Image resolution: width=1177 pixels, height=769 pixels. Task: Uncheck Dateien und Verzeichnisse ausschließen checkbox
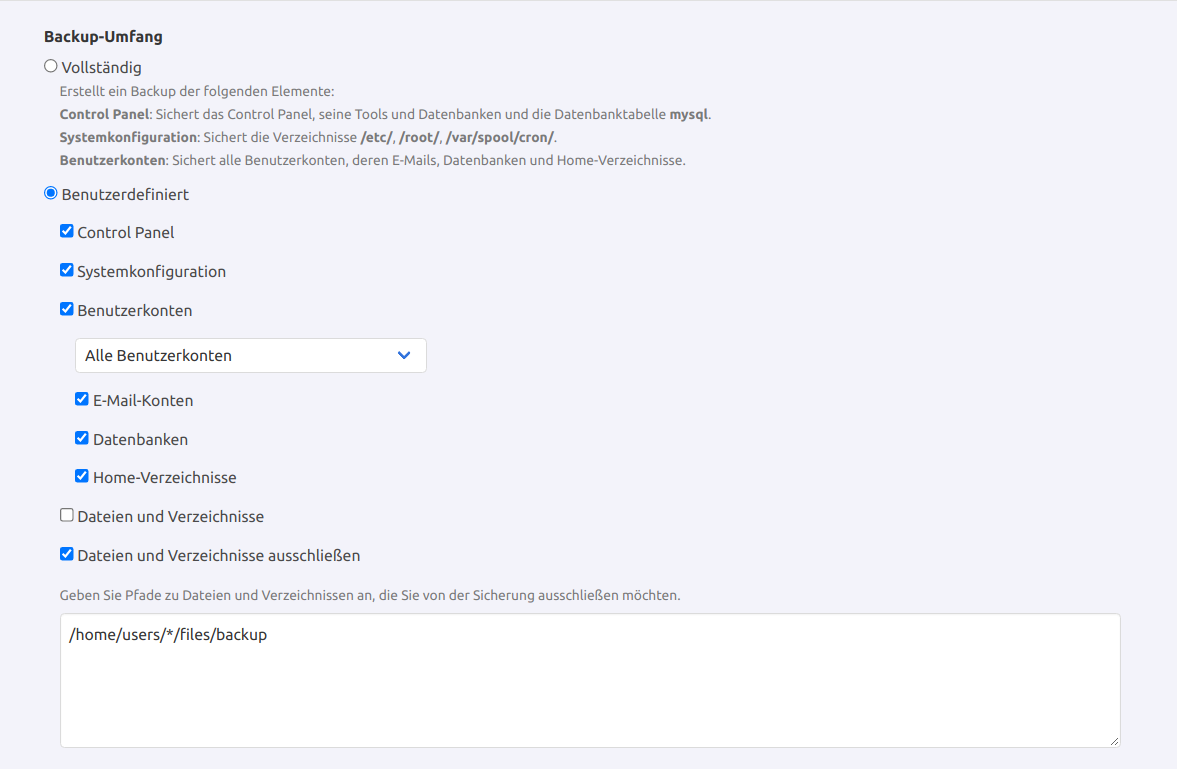point(67,554)
